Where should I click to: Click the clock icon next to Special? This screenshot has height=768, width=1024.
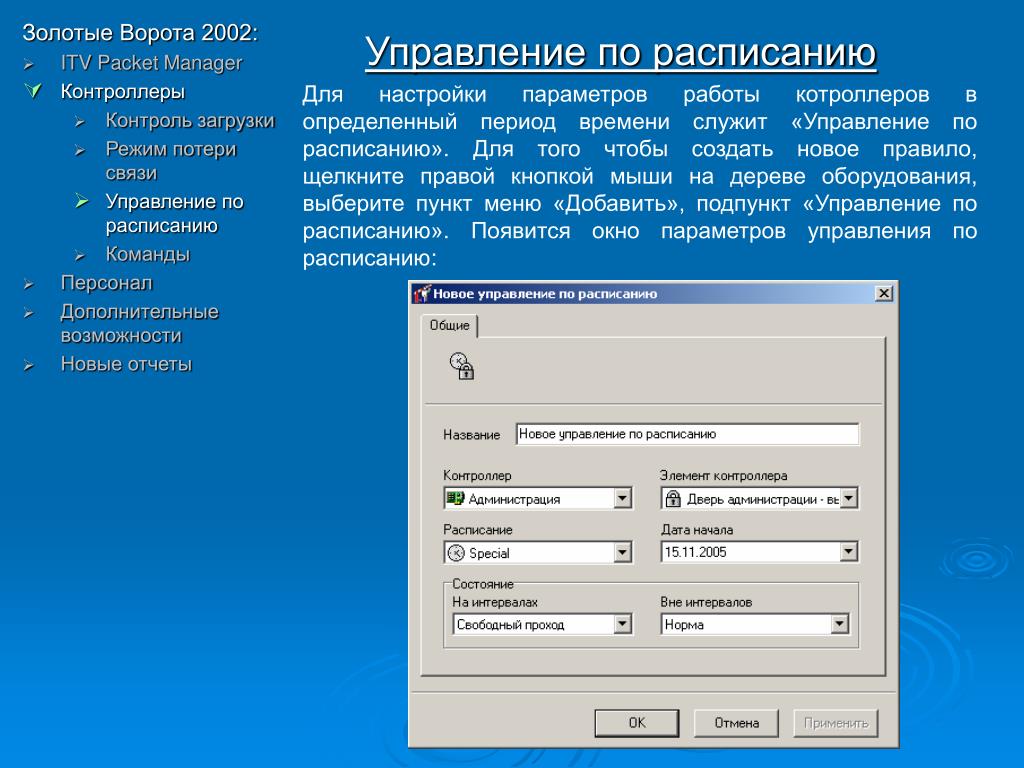click(x=455, y=553)
